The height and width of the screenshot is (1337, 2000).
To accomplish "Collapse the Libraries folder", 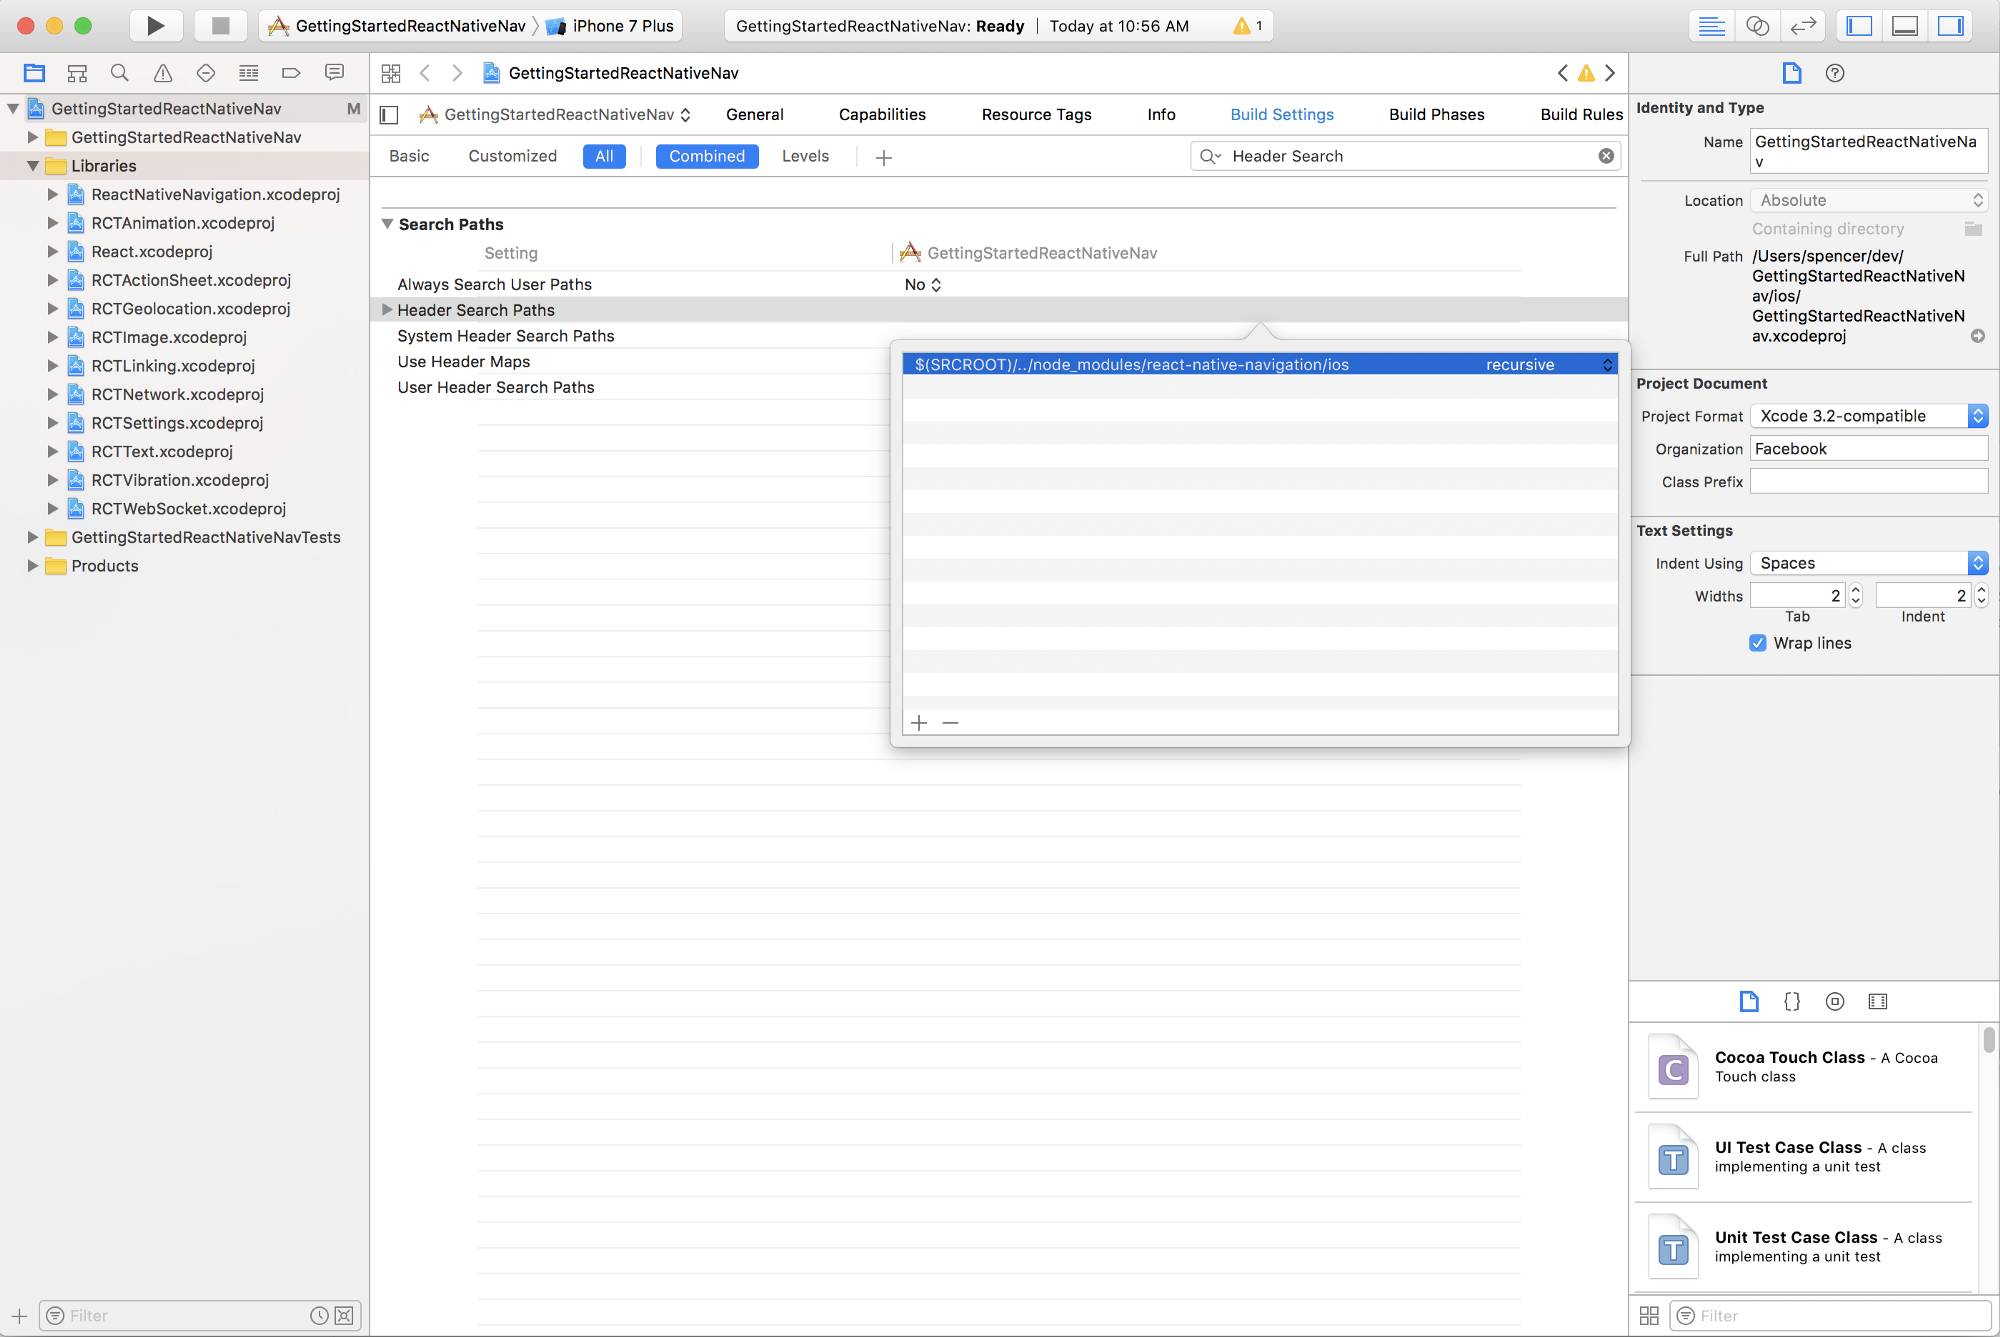I will [x=33, y=166].
